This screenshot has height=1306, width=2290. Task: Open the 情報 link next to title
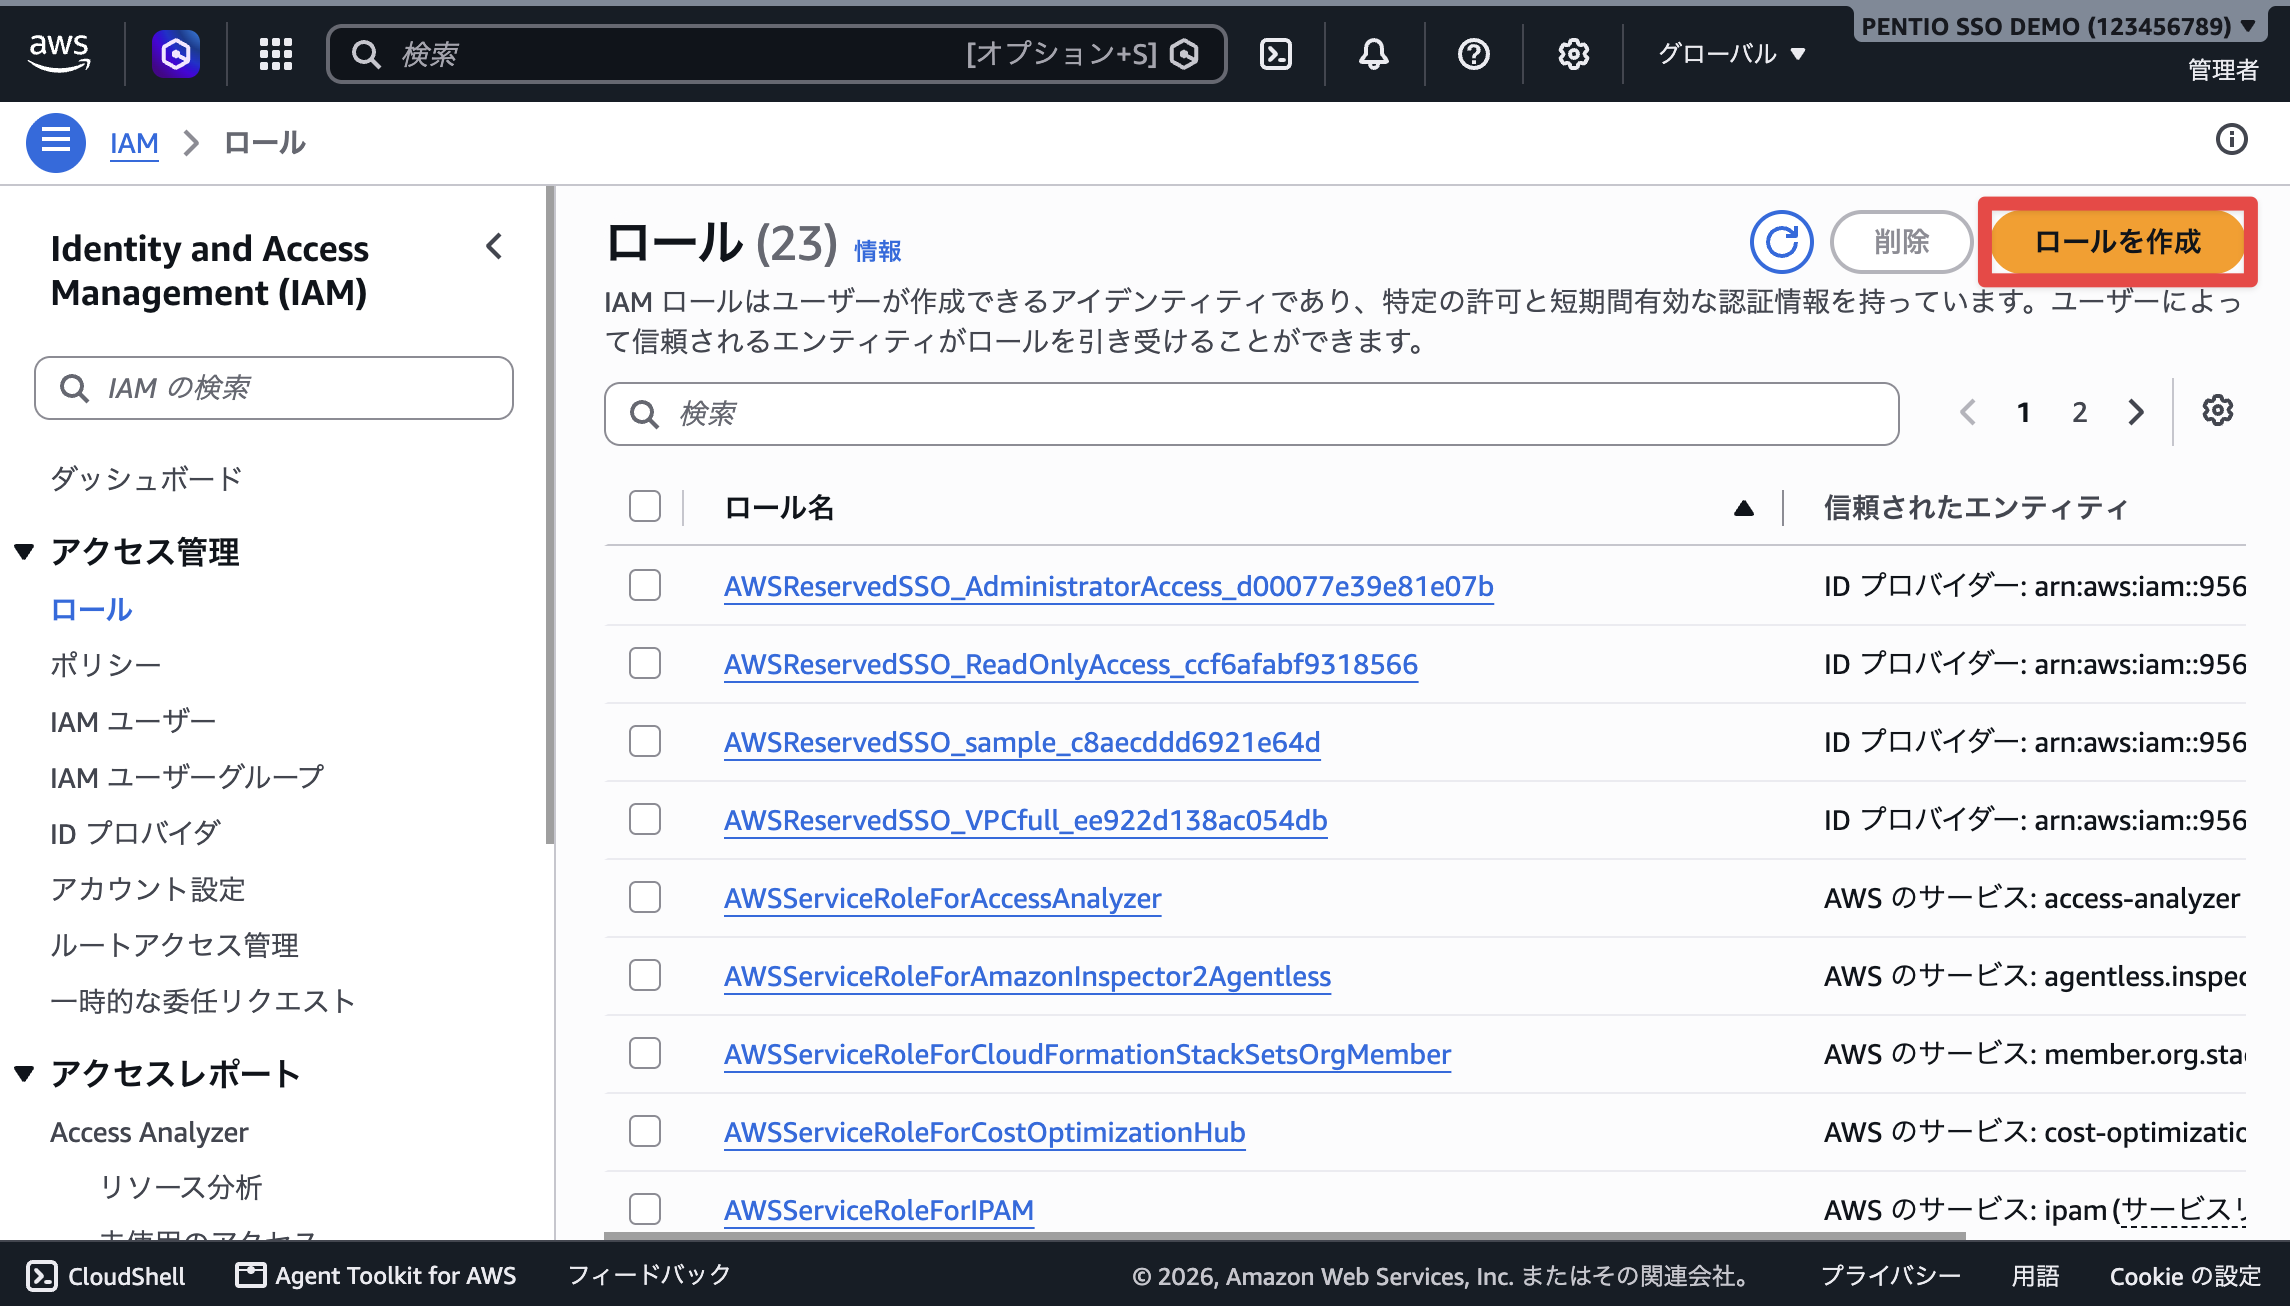click(x=878, y=251)
